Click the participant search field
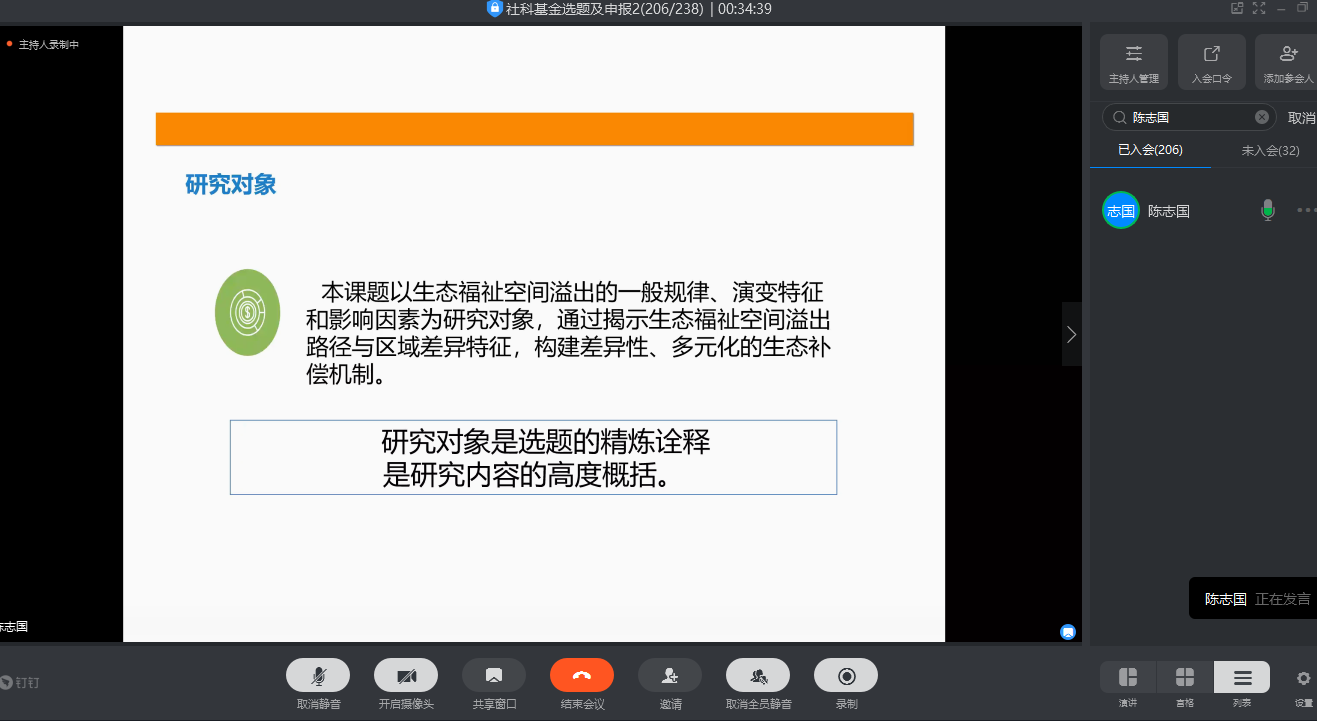 pyautogui.click(x=1189, y=117)
